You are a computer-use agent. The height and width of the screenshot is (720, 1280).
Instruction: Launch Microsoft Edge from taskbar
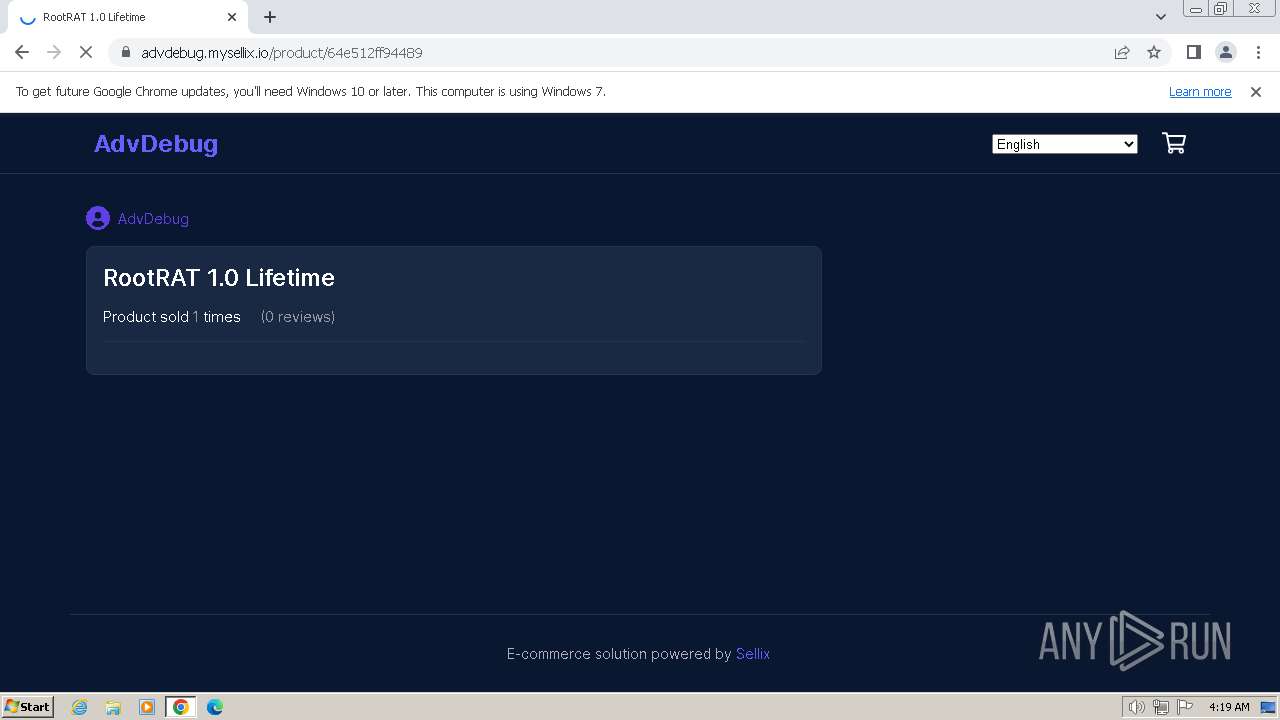pyautogui.click(x=215, y=707)
